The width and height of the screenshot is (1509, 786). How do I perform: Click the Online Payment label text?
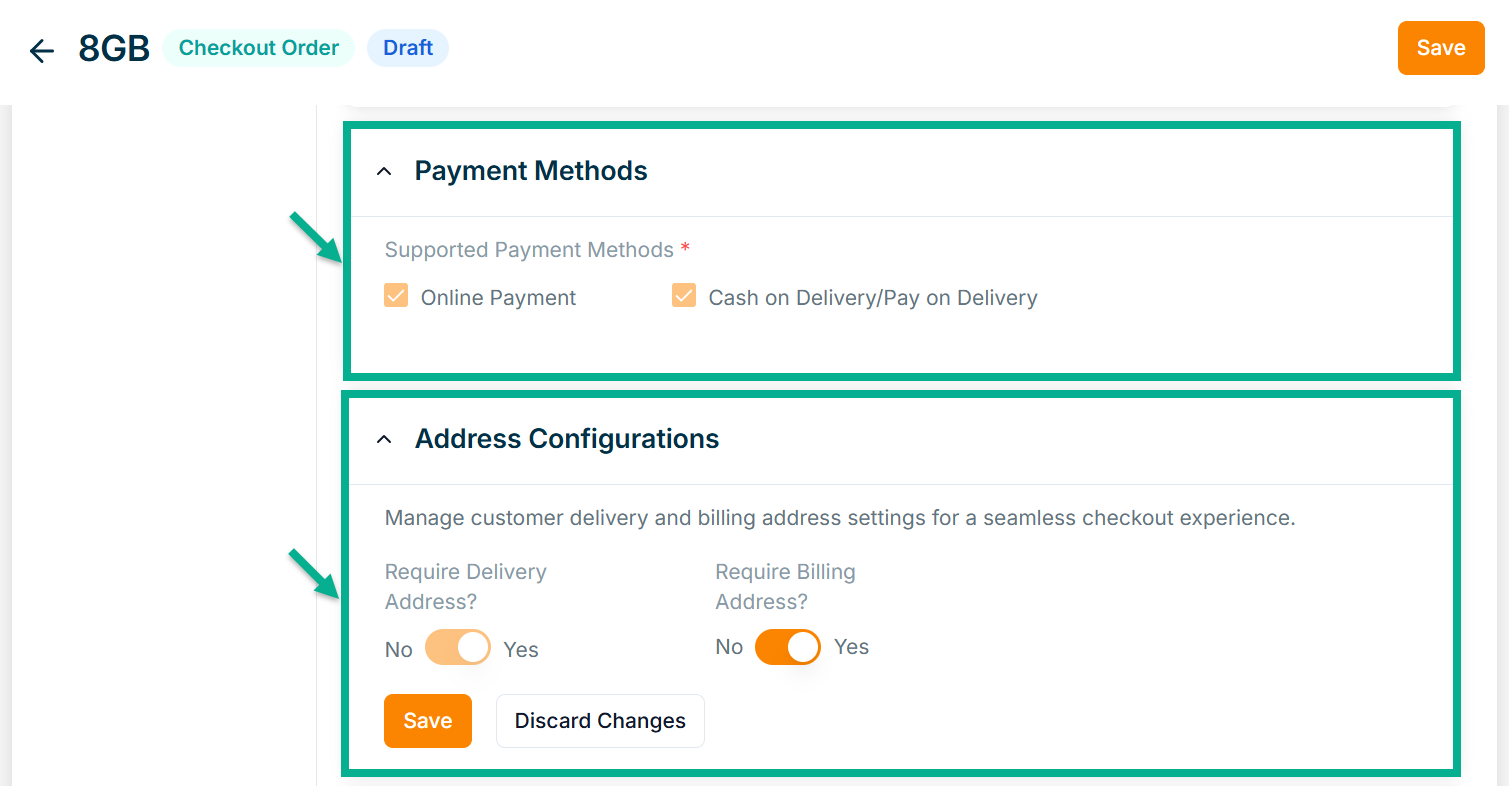[x=498, y=298]
